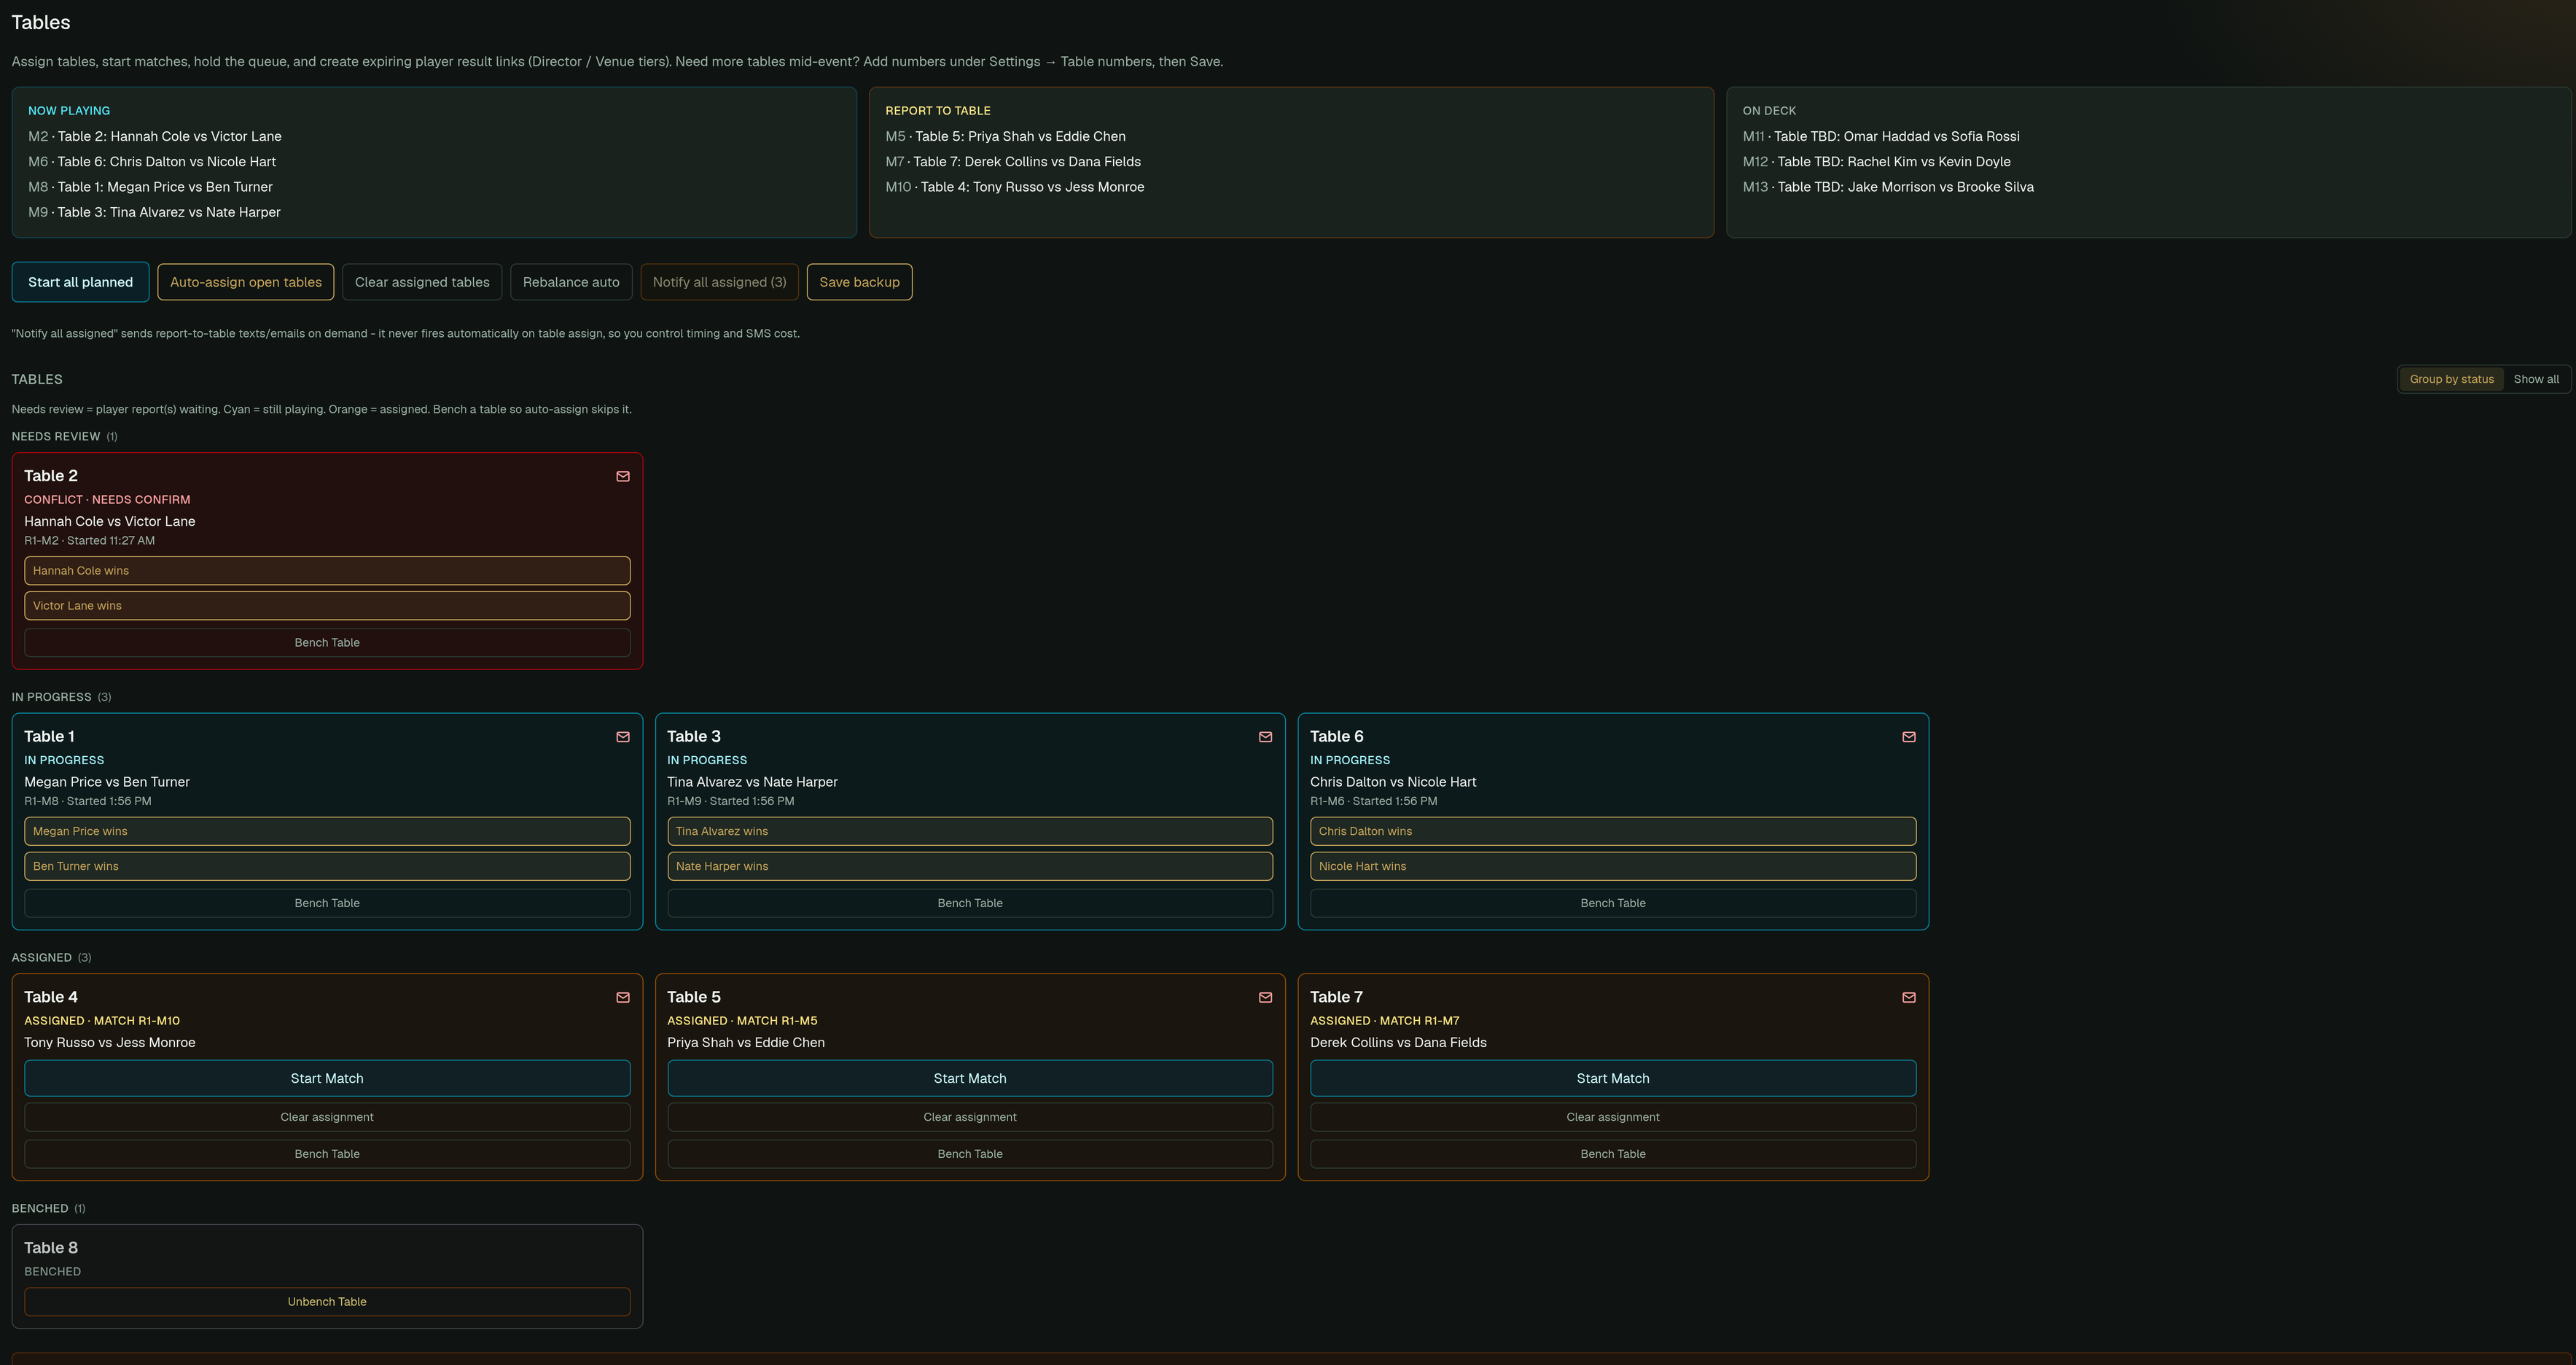Click Save backup button
The image size is (2576, 1365).
click(x=859, y=282)
